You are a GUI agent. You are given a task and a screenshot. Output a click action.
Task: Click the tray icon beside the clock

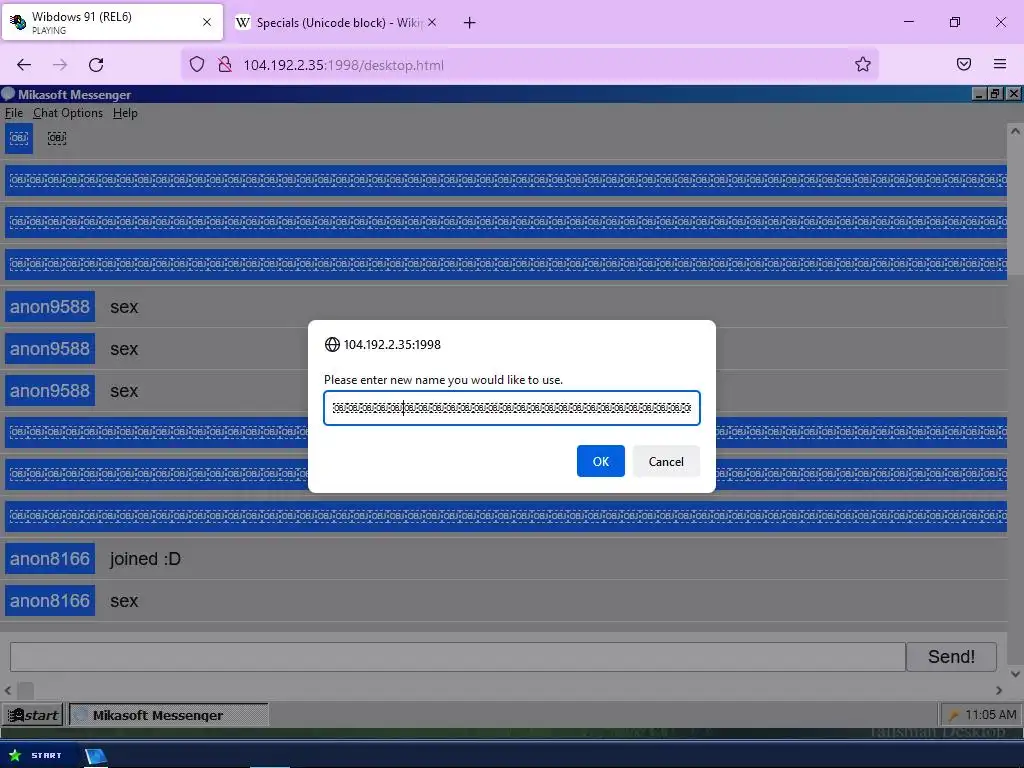(953, 714)
